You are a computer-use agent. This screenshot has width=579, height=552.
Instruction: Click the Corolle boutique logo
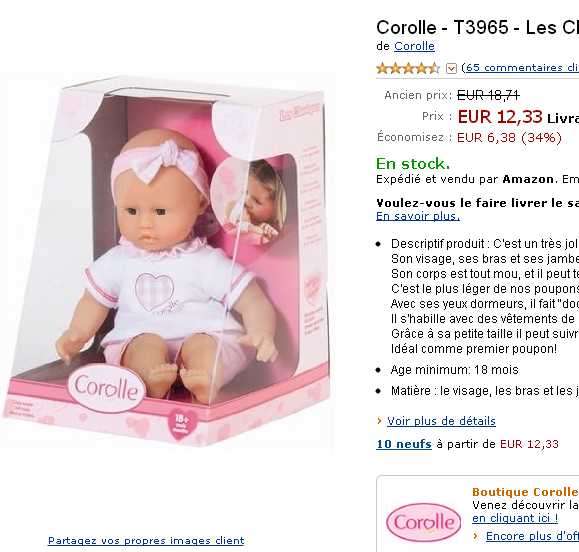424,522
